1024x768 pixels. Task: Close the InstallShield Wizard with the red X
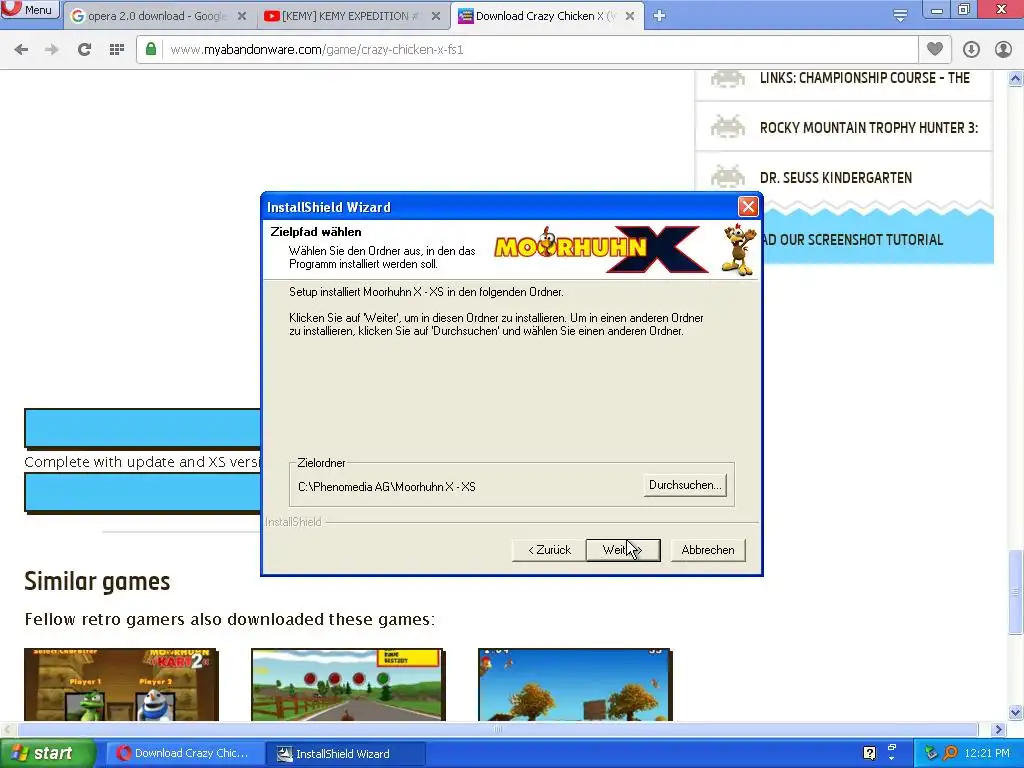click(748, 207)
